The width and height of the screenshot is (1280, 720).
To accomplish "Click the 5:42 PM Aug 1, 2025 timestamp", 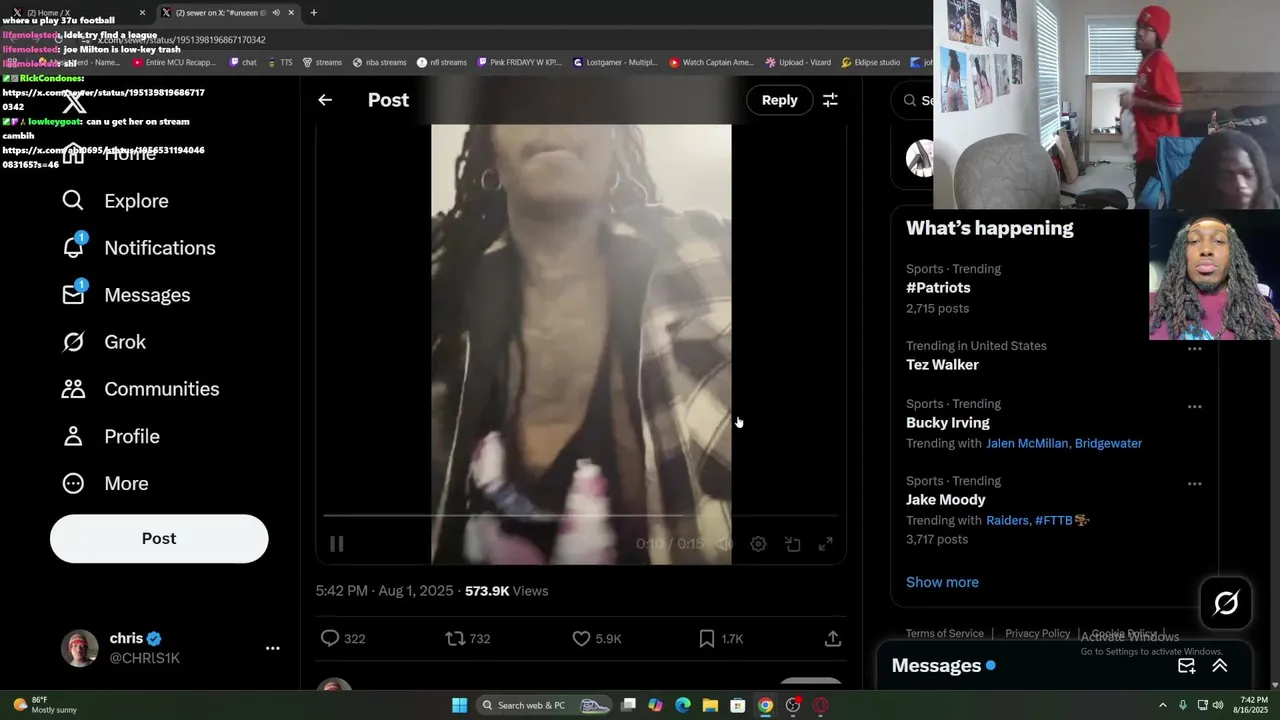I will (385, 591).
